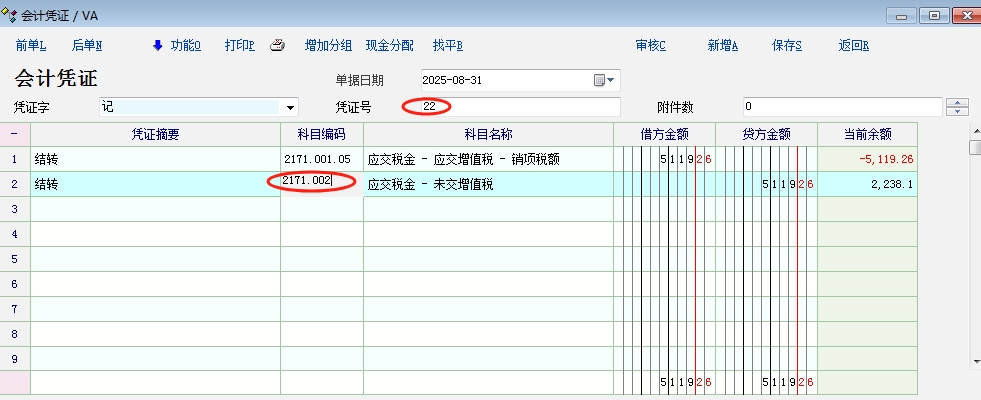Increase 附件数 with the up stepper
The width and height of the screenshot is (981, 400).
pyautogui.click(x=957, y=102)
